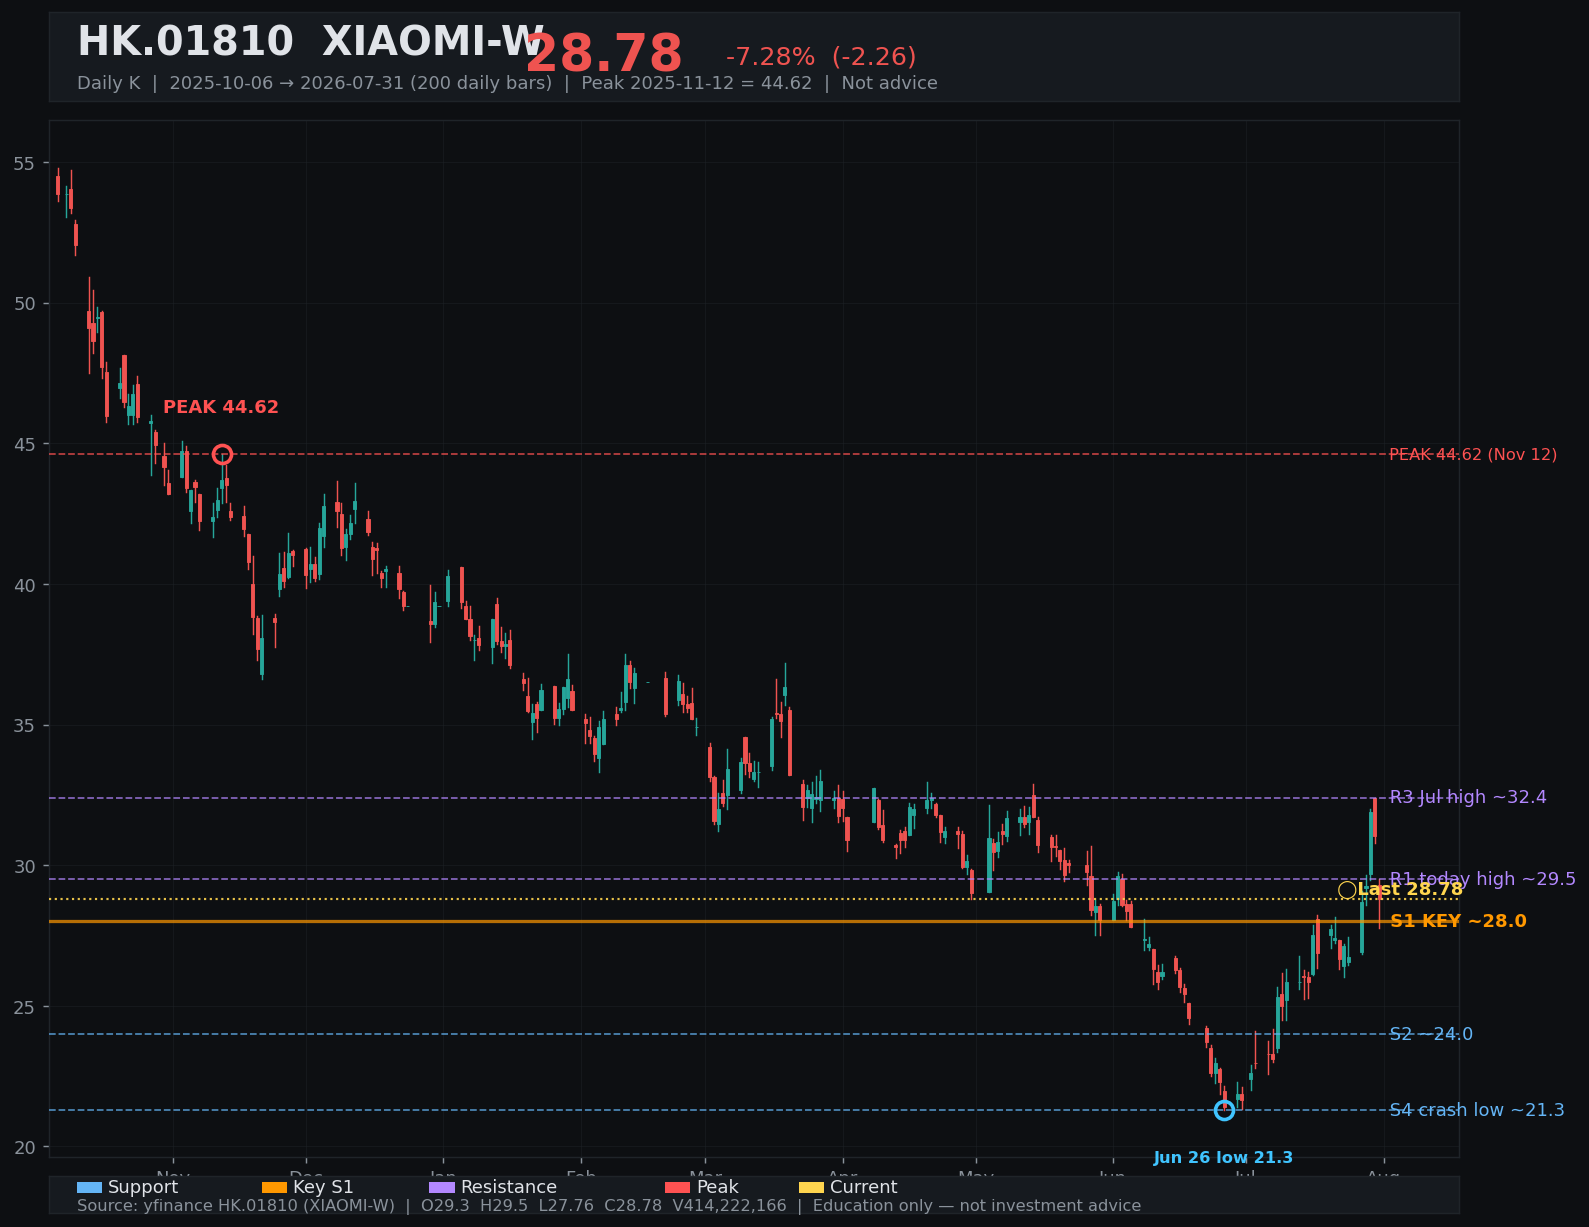The width and height of the screenshot is (1589, 1227).
Task: Click the blue Support legend swatch
Action: tap(89, 1188)
